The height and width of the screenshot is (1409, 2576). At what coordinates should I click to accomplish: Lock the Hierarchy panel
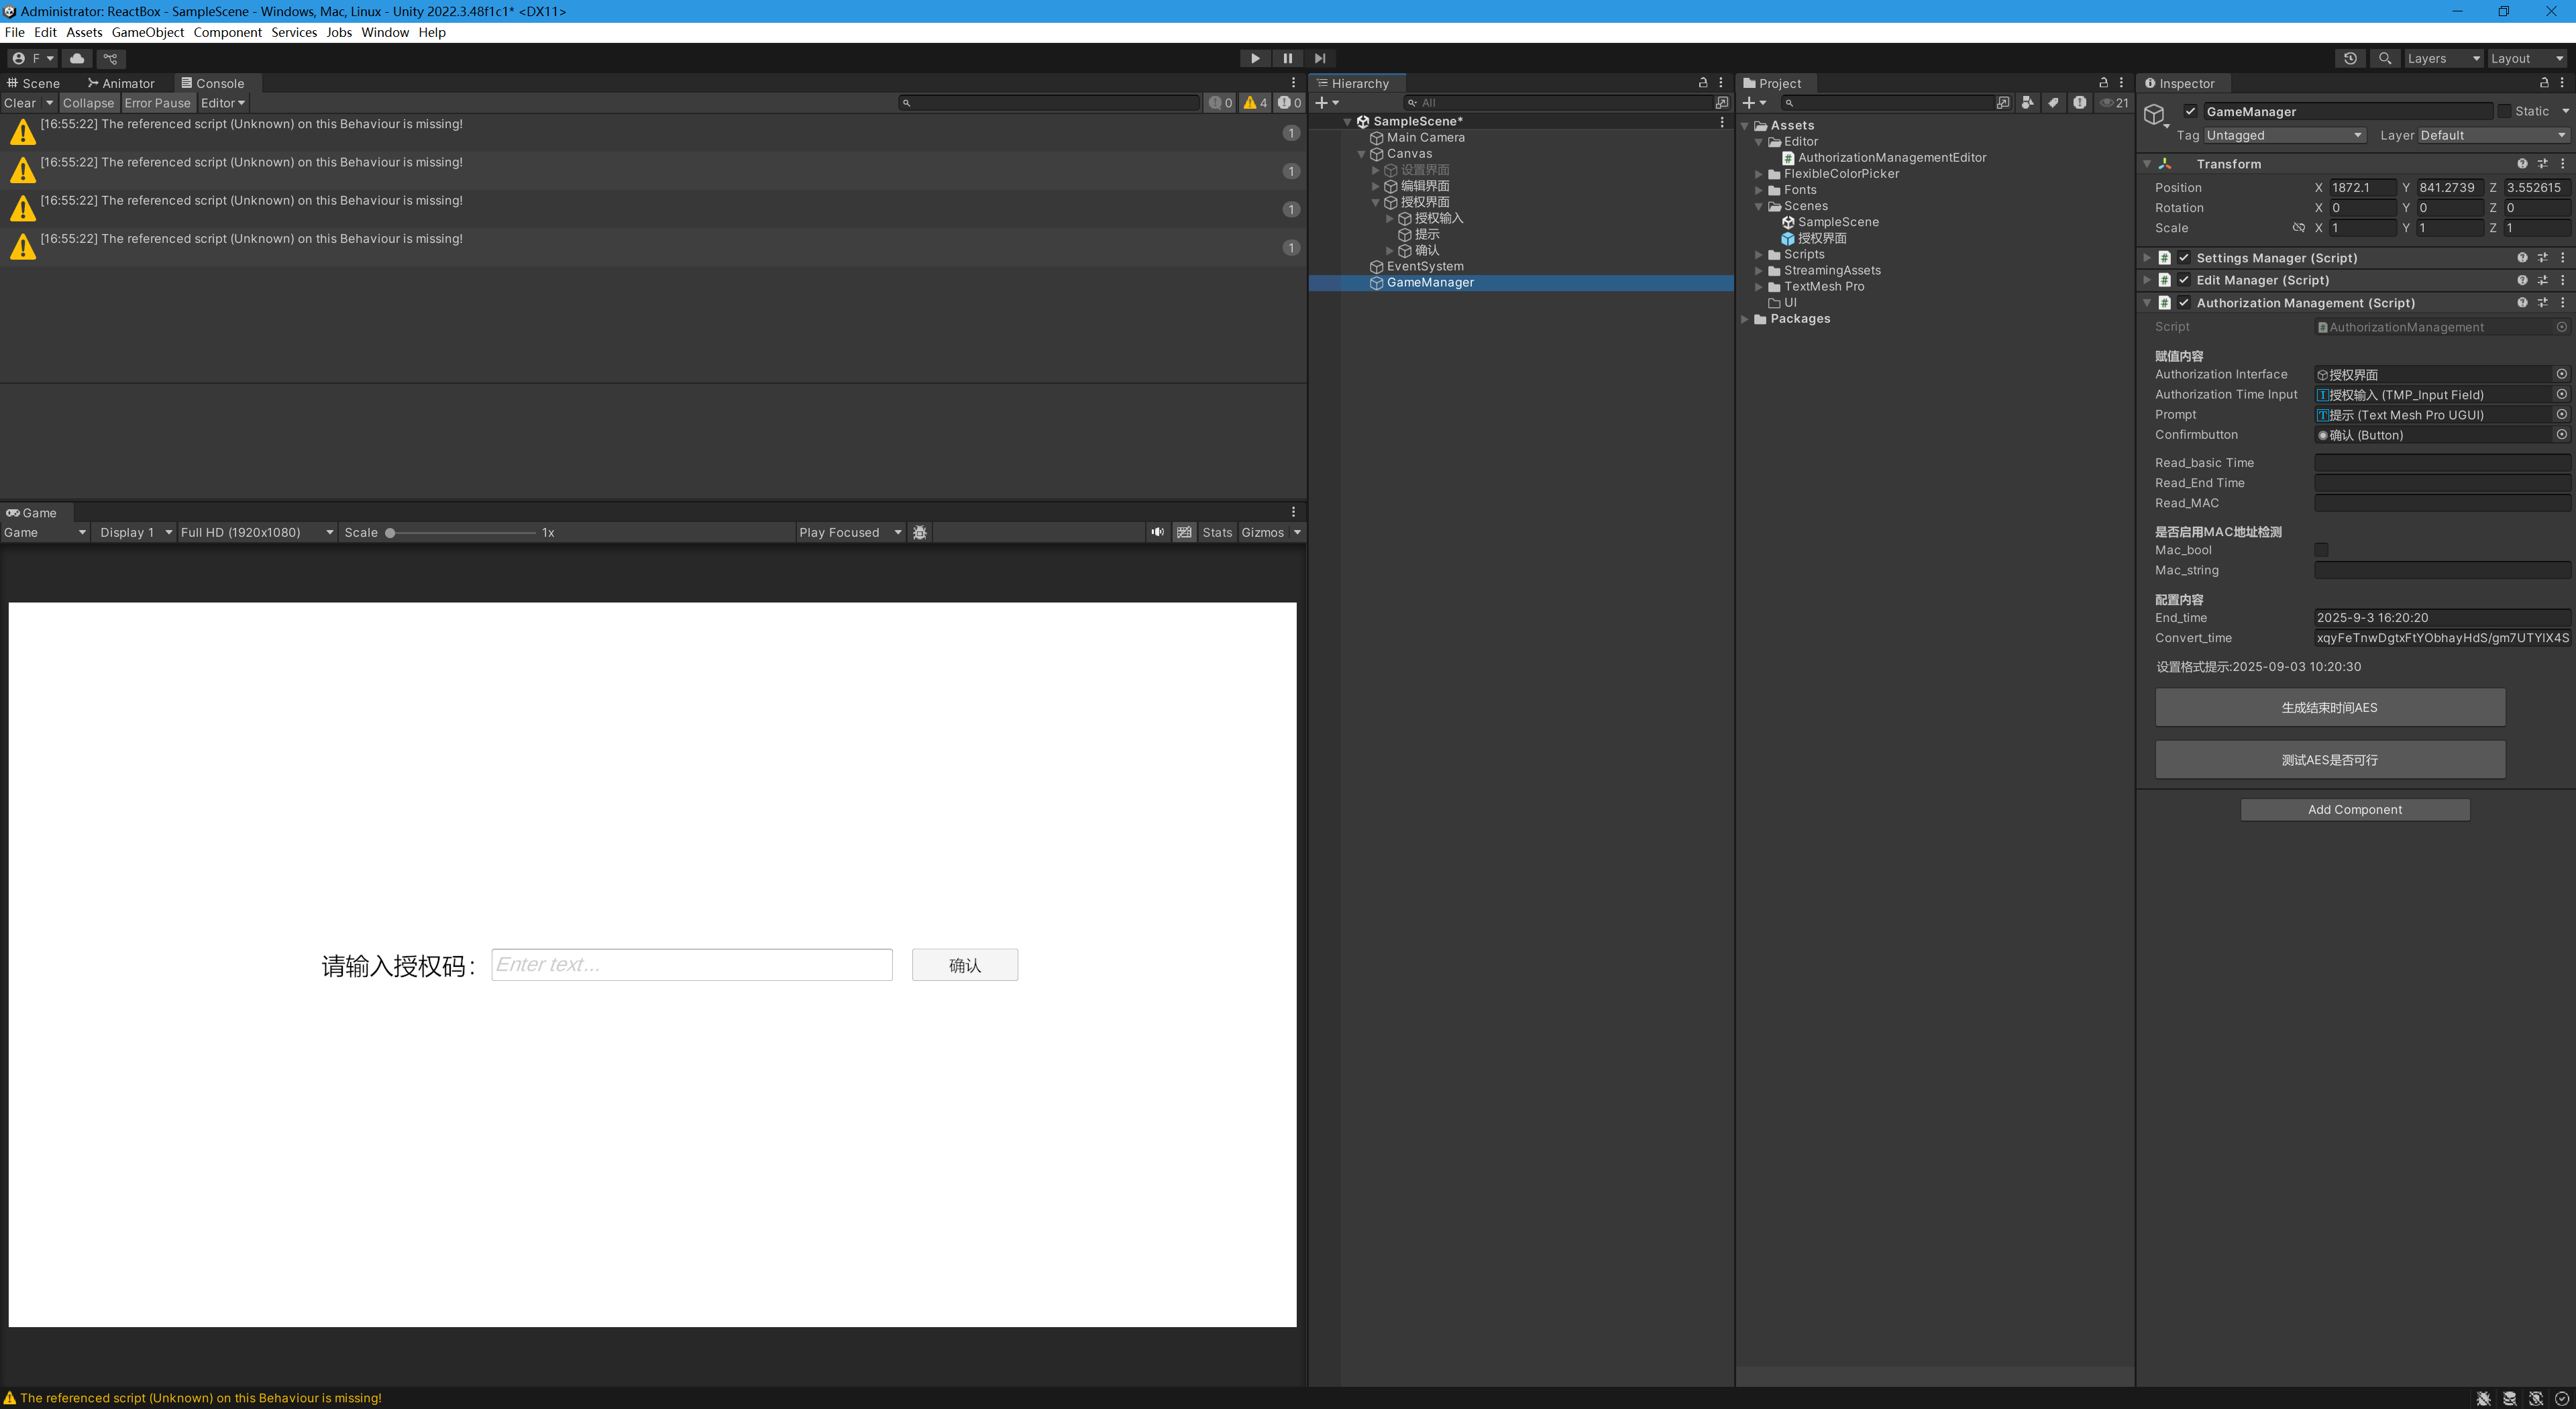point(1703,83)
